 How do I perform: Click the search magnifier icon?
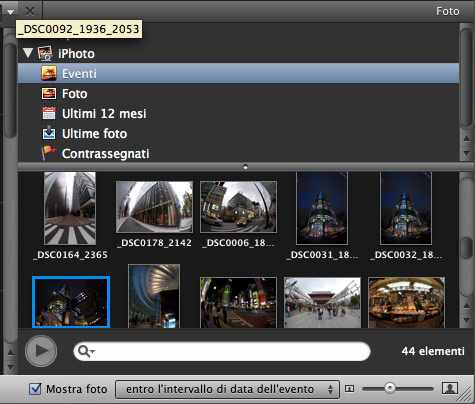pyautogui.click(x=85, y=351)
